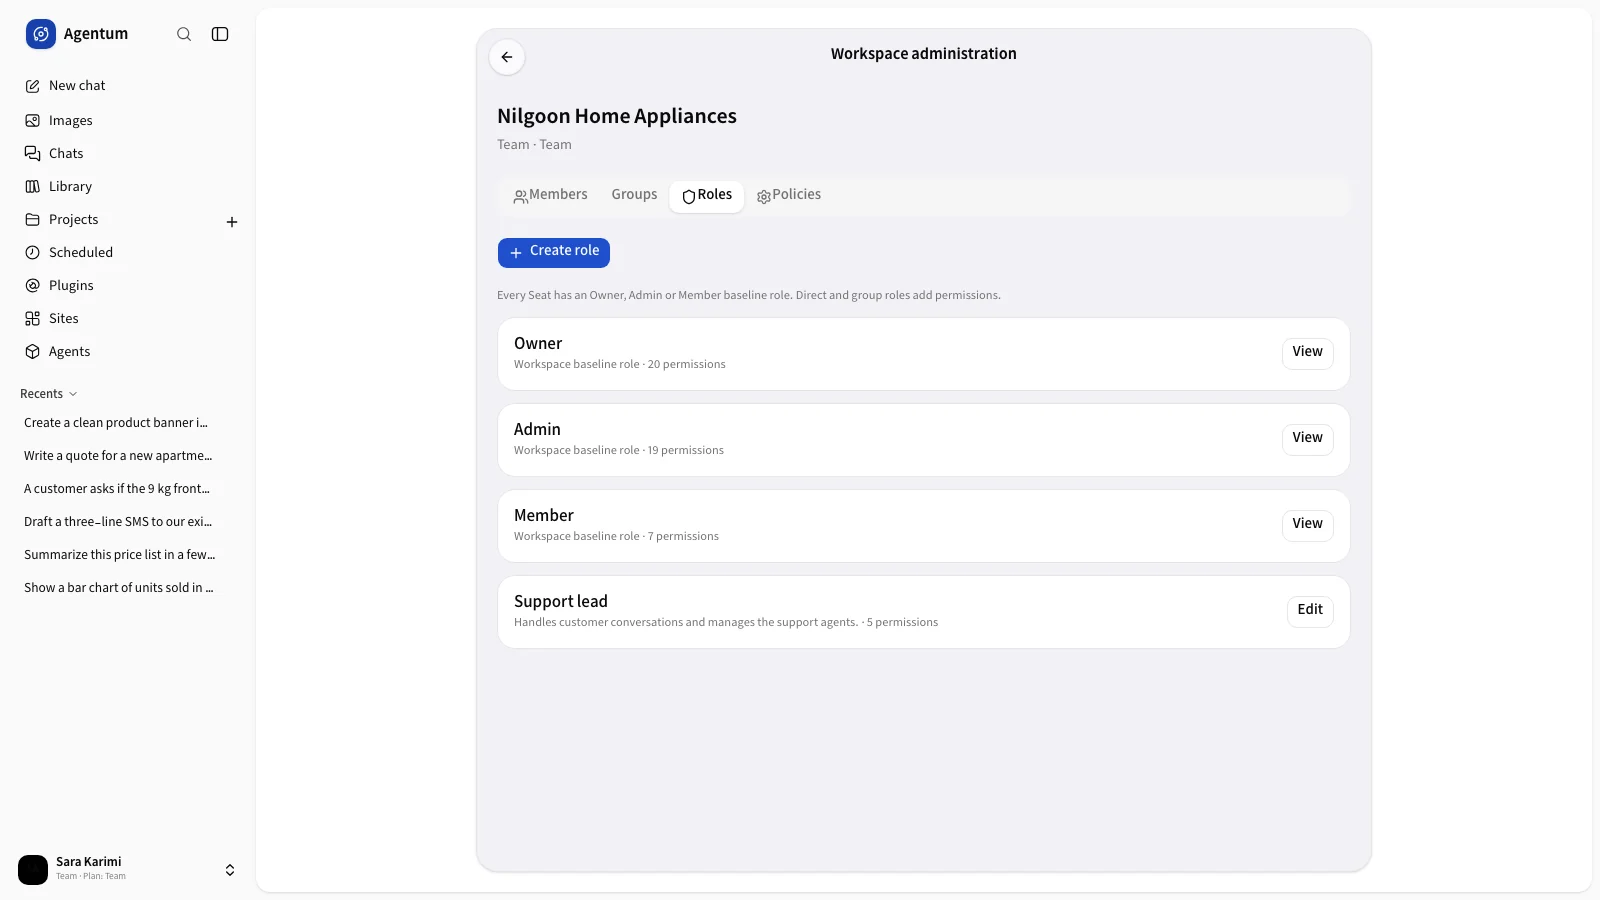Open the Policies tab
Viewport: 1600px width, 900px height.
789,195
